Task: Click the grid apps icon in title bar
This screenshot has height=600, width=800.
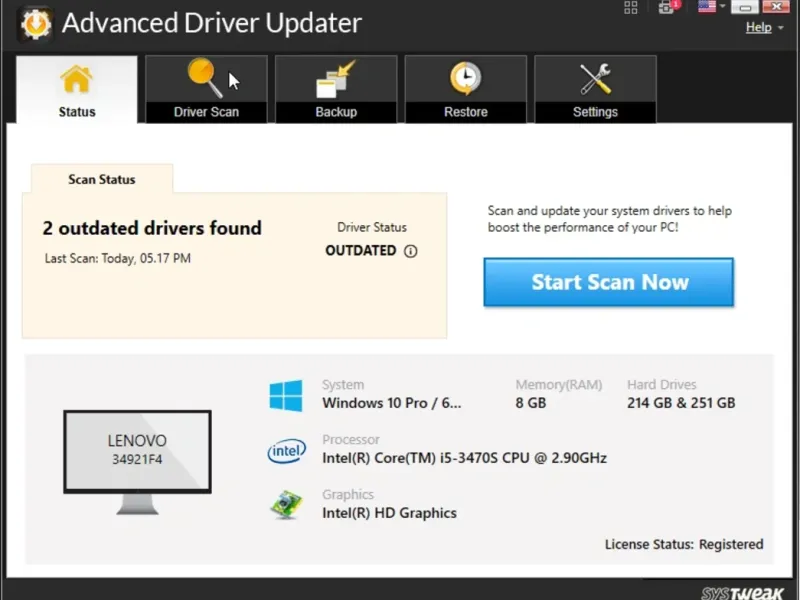Action: pos(631,7)
